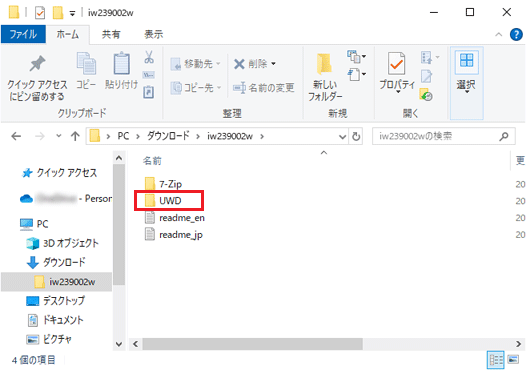Click the scissors Cut icon

(149, 57)
